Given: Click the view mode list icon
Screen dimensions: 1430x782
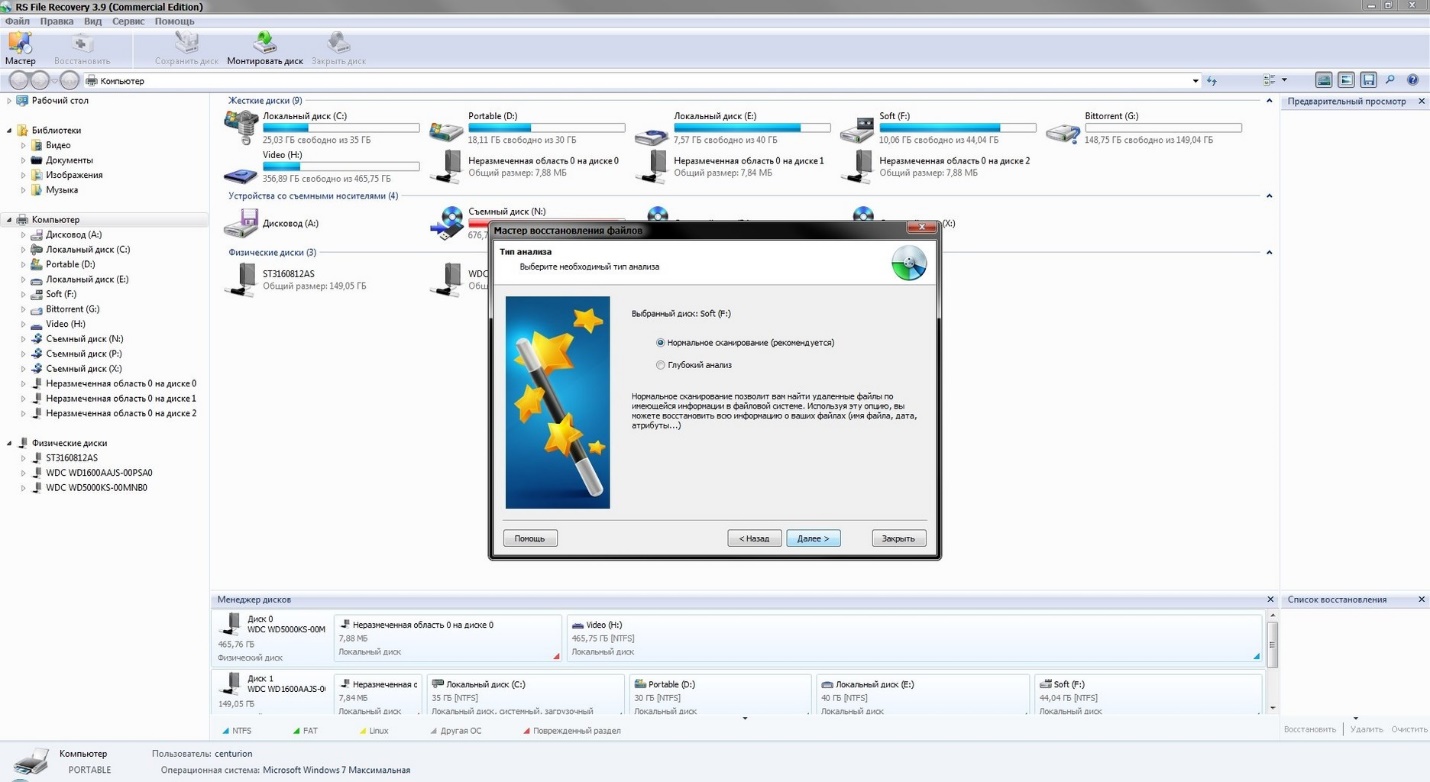Looking at the screenshot, I should (x=1270, y=80).
